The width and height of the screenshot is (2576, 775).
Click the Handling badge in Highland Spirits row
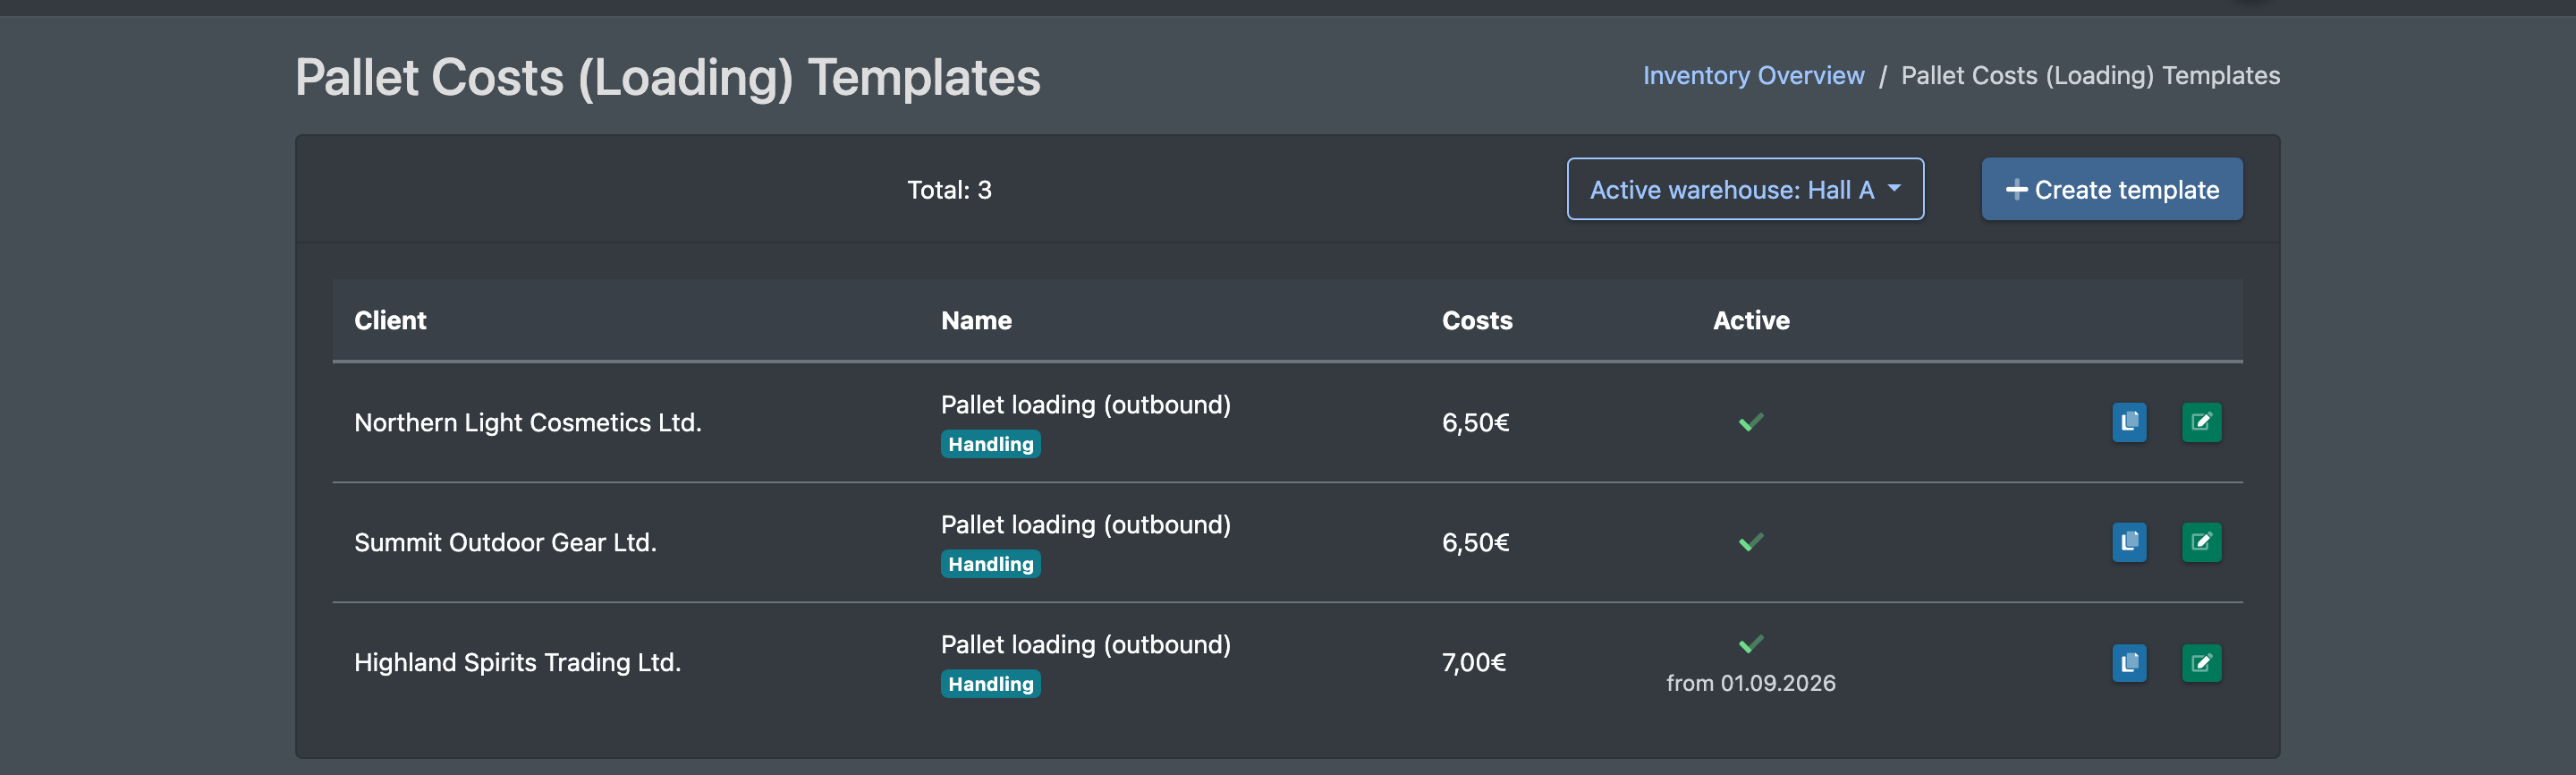point(990,684)
